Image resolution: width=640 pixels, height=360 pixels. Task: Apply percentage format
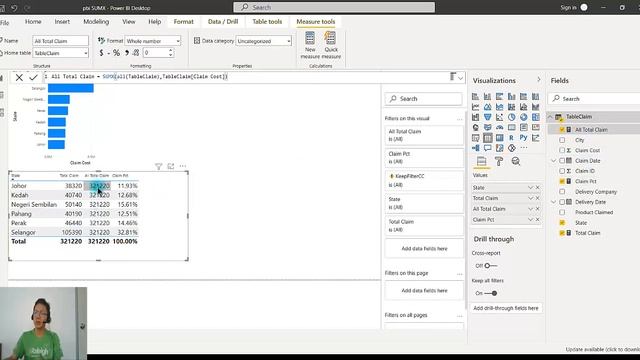tap(117, 53)
